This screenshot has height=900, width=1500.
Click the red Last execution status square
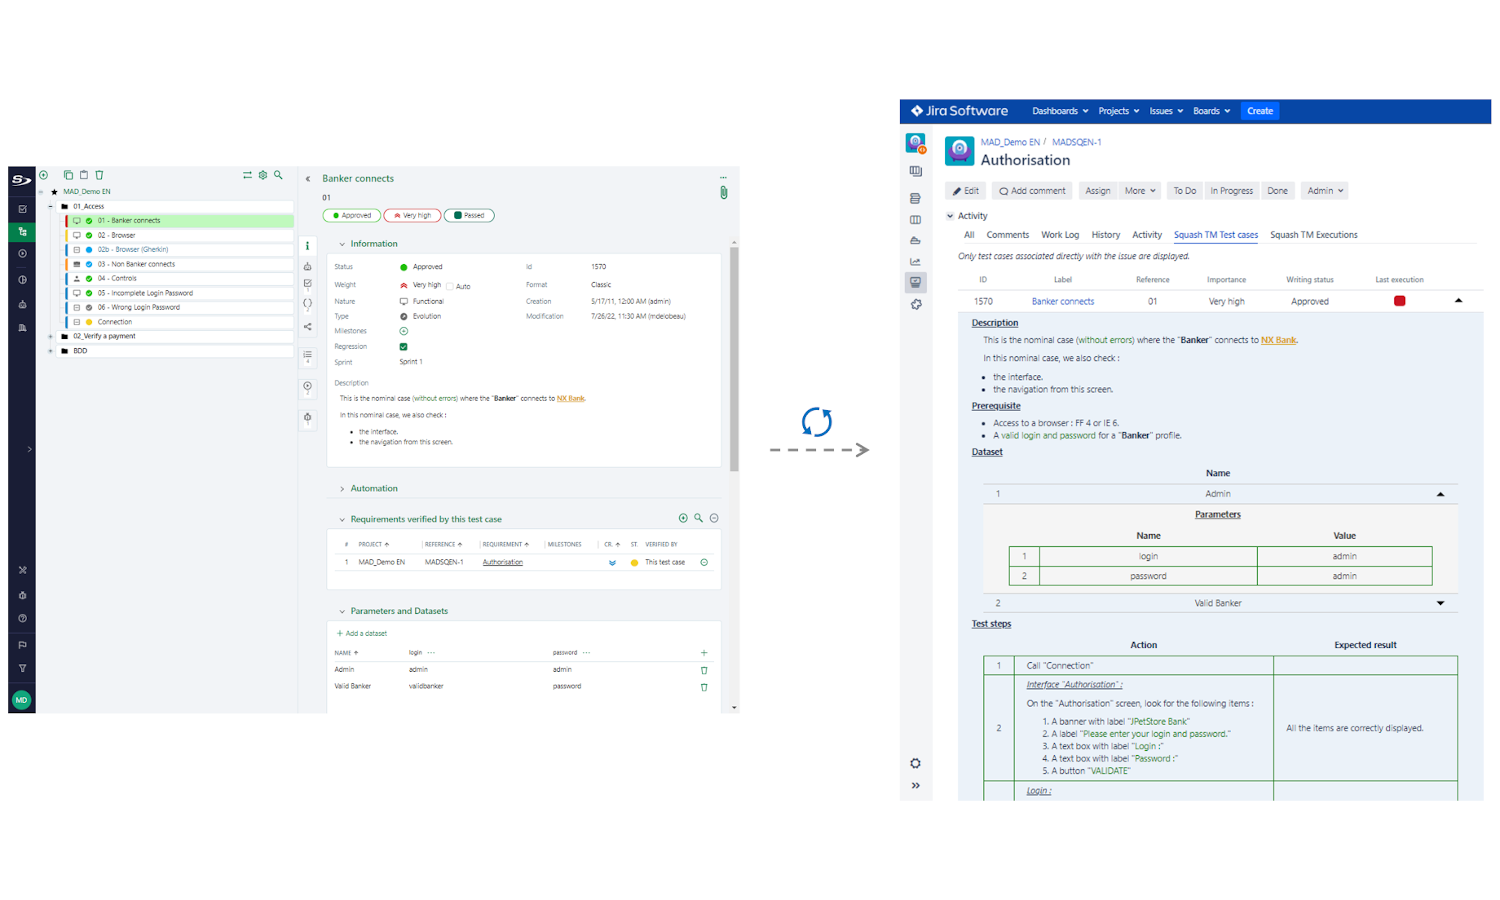pyautogui.click(x=1399, y=301)
